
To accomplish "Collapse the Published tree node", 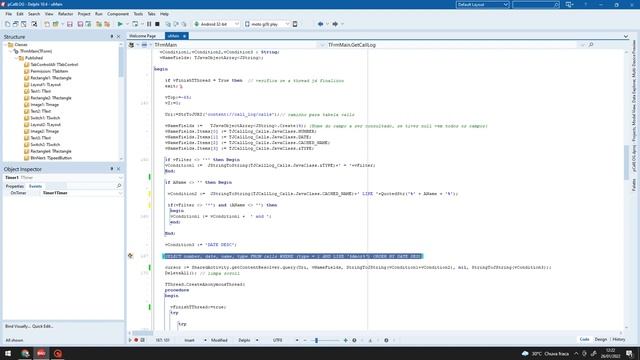I will (x=17, y=58).
